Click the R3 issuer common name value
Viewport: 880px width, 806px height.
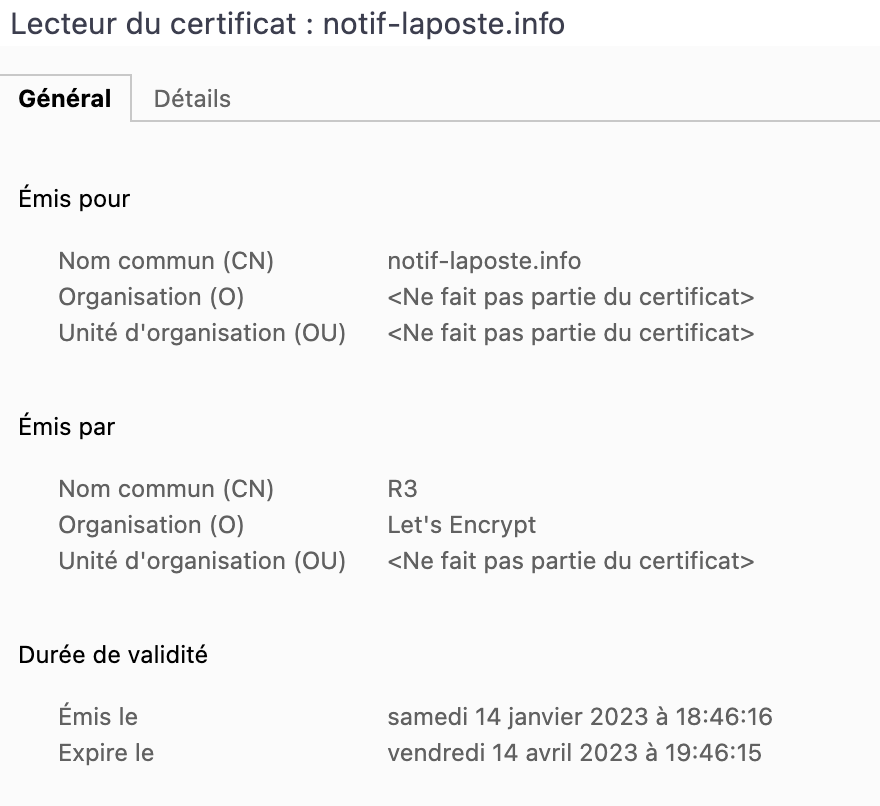[x=402, y=489]
